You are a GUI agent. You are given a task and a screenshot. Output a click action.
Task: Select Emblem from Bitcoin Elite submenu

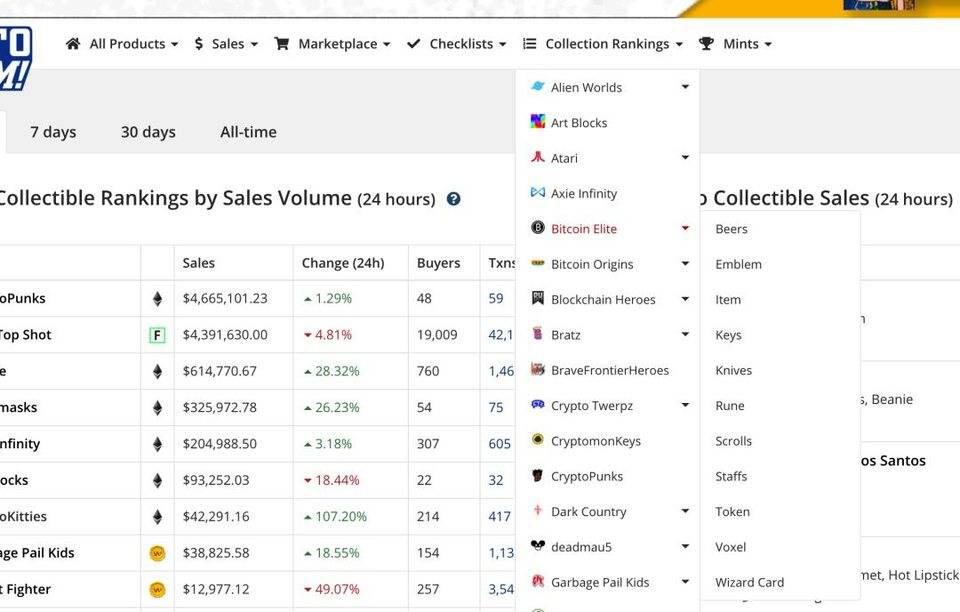738,264
